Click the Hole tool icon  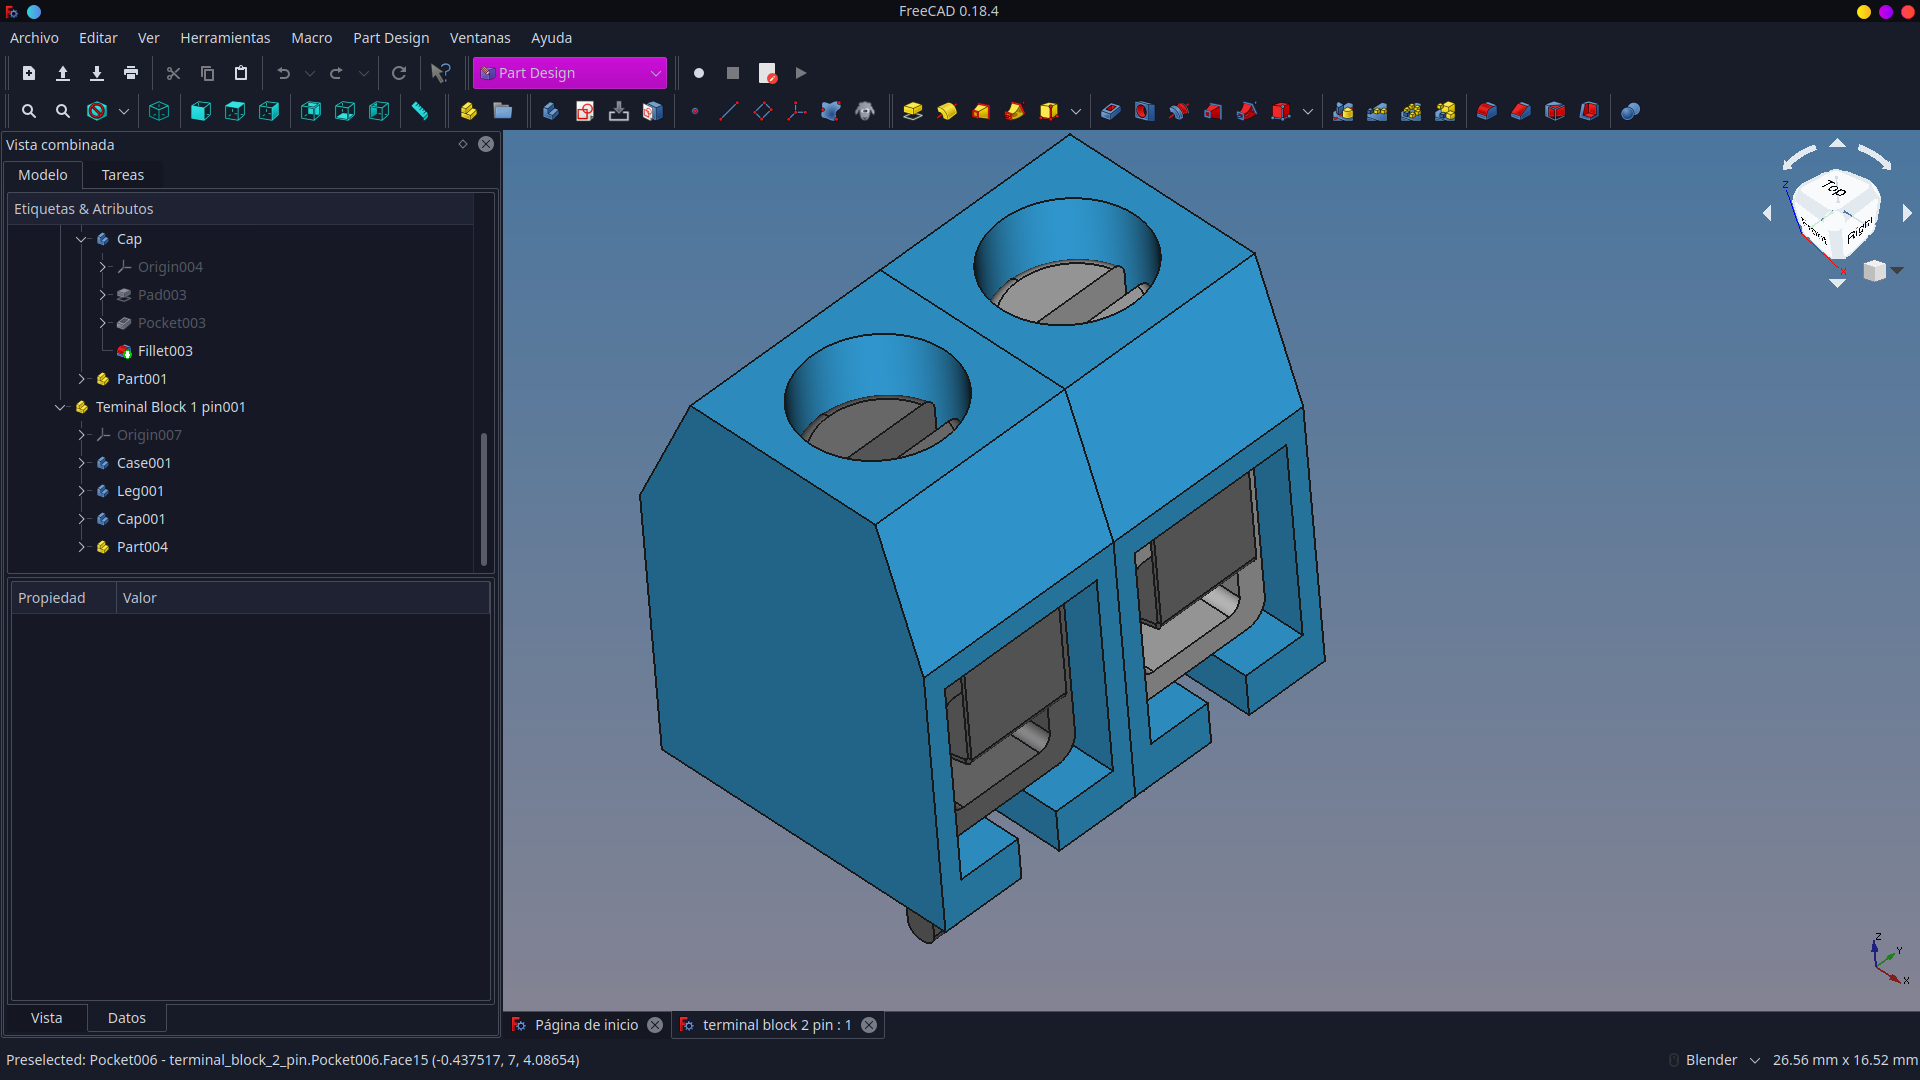pyautogui.click(x=1145, y=111)
